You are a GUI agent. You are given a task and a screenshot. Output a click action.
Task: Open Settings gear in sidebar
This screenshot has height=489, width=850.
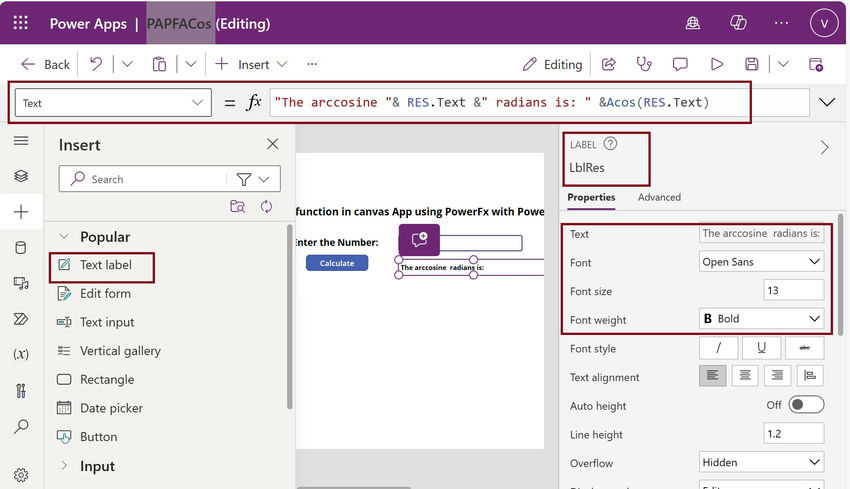pos(21,475)
